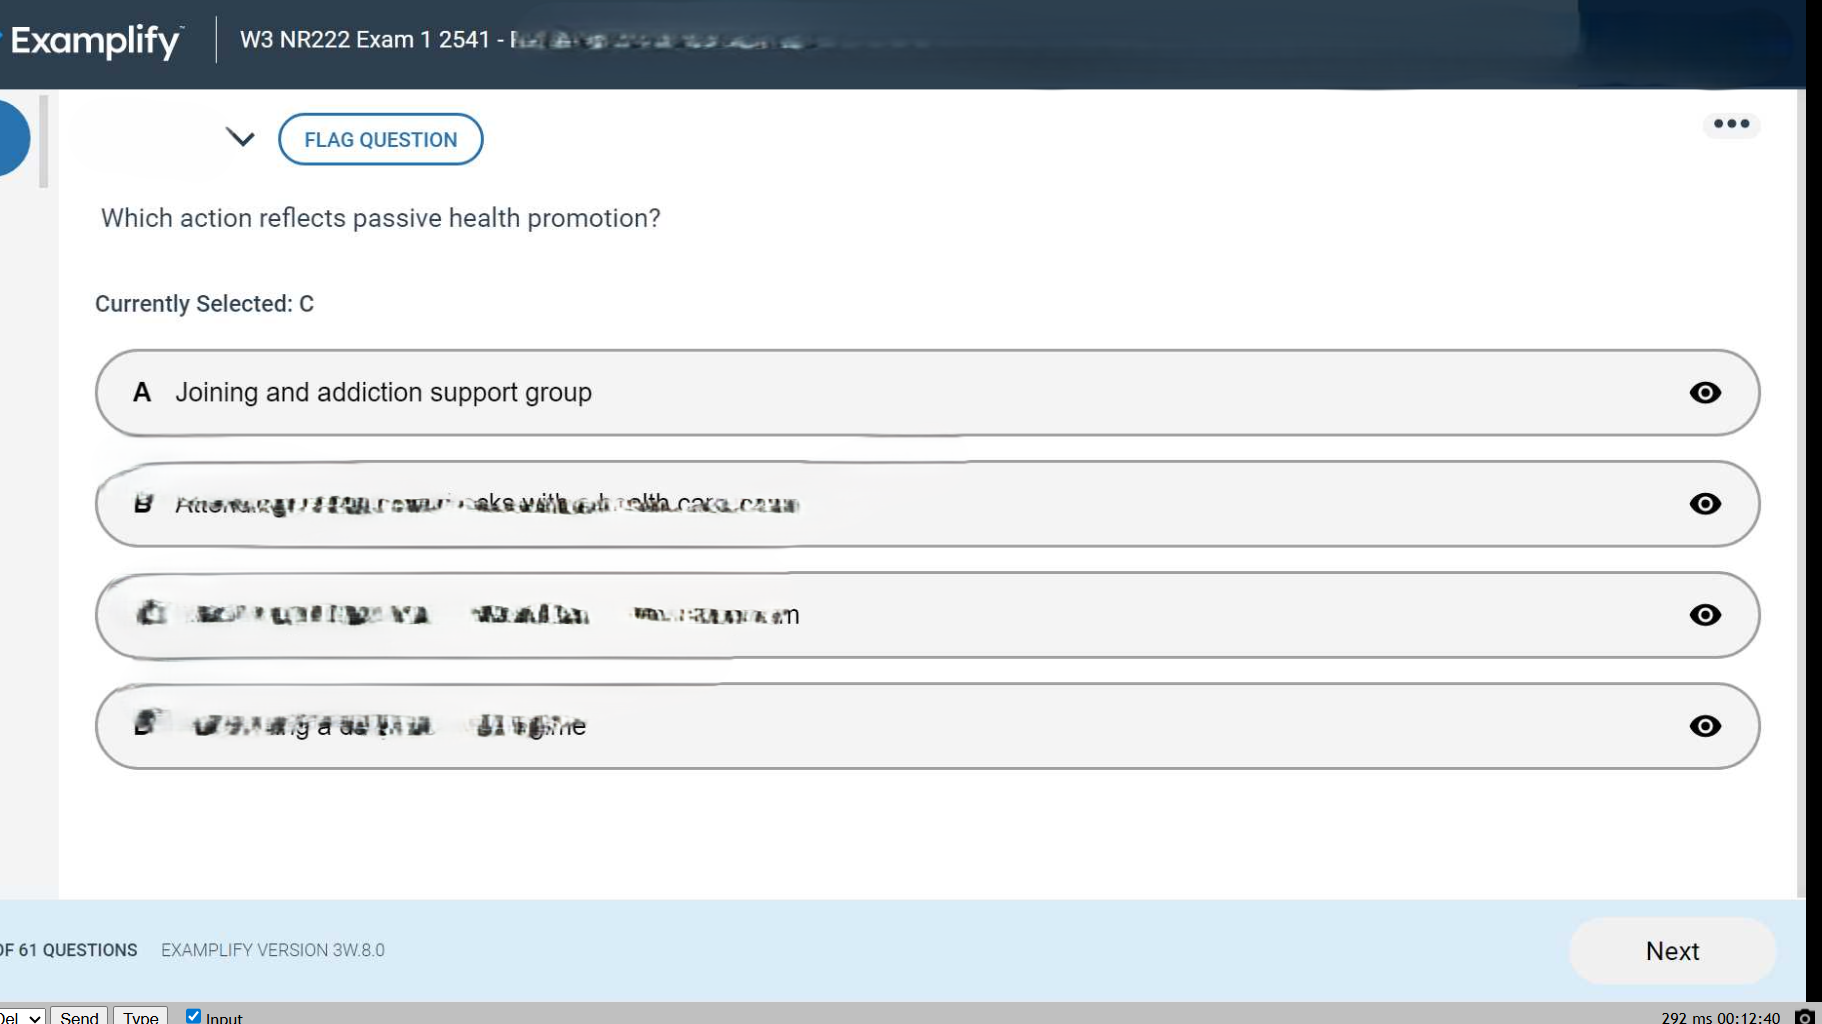Go to the Next question
The height and width of the screenshot is (1024, 1822).
(x=1671, y=951)
